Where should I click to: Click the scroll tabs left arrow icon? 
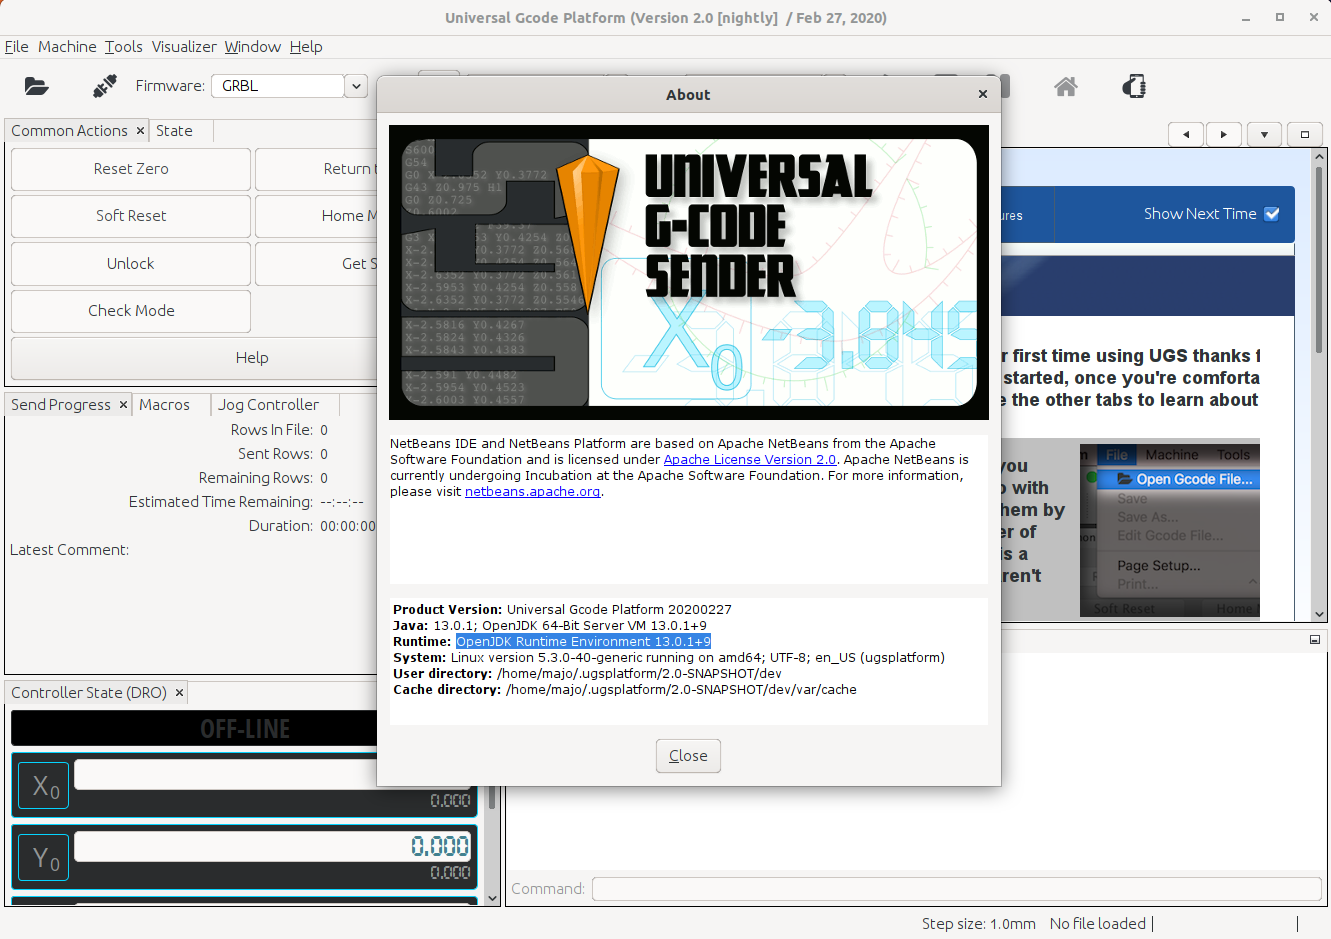click(1185, 134)
